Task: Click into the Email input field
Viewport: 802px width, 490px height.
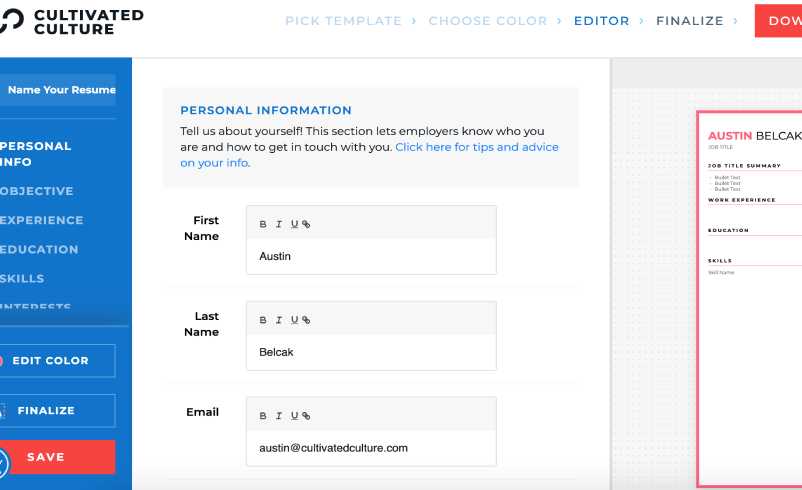Action: point(371,448)
